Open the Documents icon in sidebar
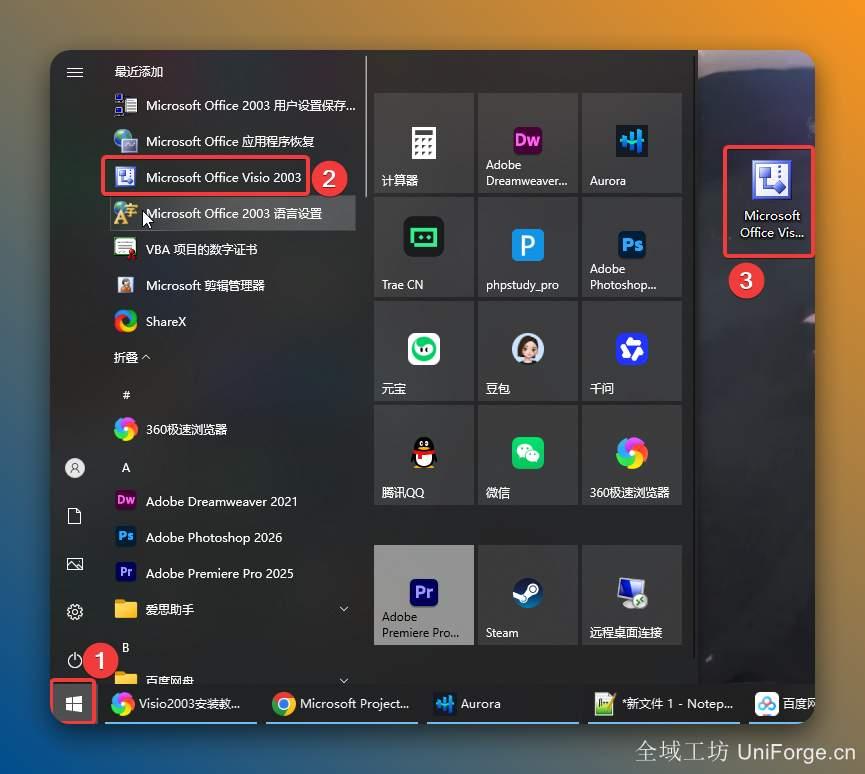865x774 pixels. pyautogui.click(x=74, y=516)
